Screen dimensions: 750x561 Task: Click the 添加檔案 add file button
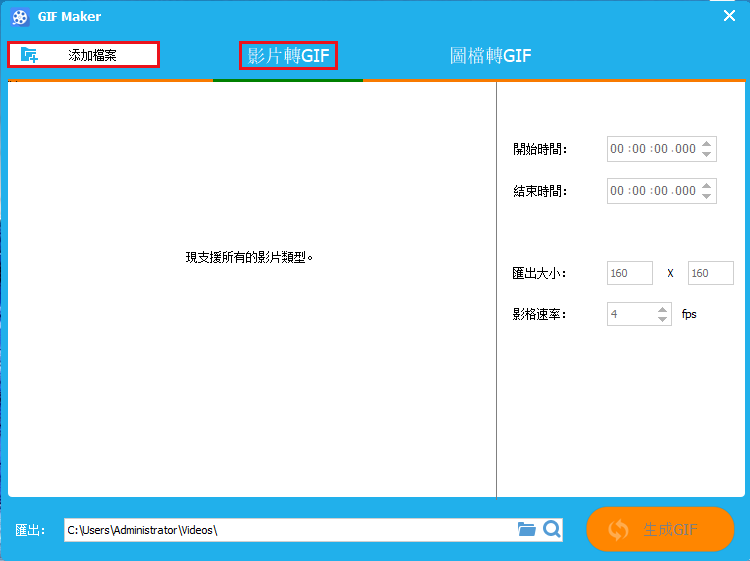tap(83, 55)
